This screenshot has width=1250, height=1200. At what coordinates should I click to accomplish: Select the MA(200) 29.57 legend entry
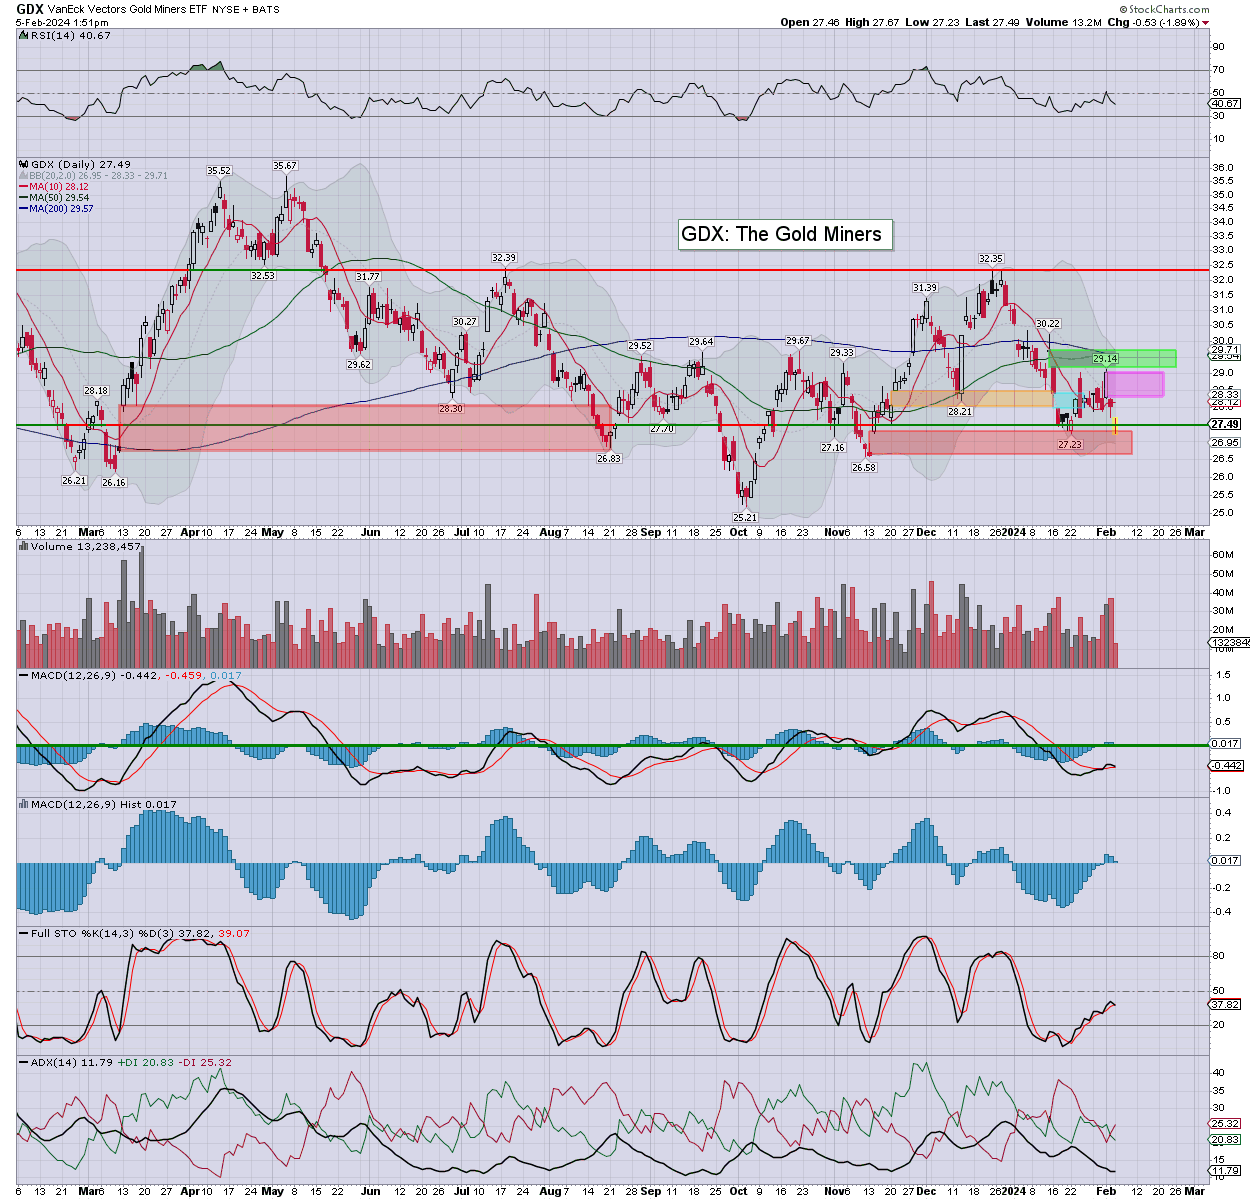tap(60, 209)
